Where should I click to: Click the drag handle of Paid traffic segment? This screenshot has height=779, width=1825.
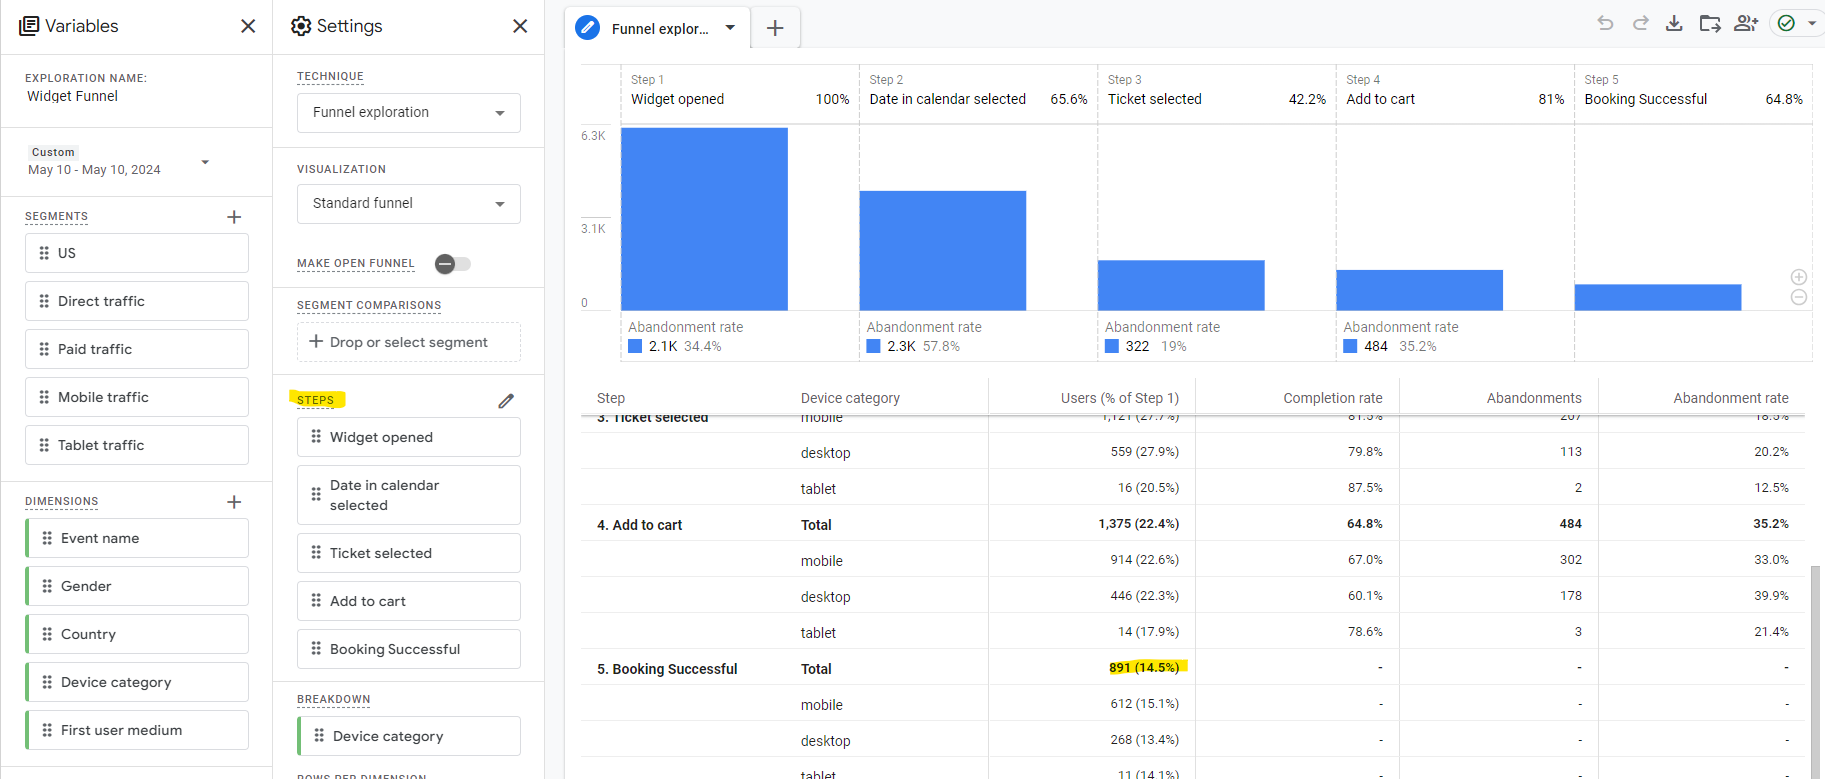click(x=44, y=349)
